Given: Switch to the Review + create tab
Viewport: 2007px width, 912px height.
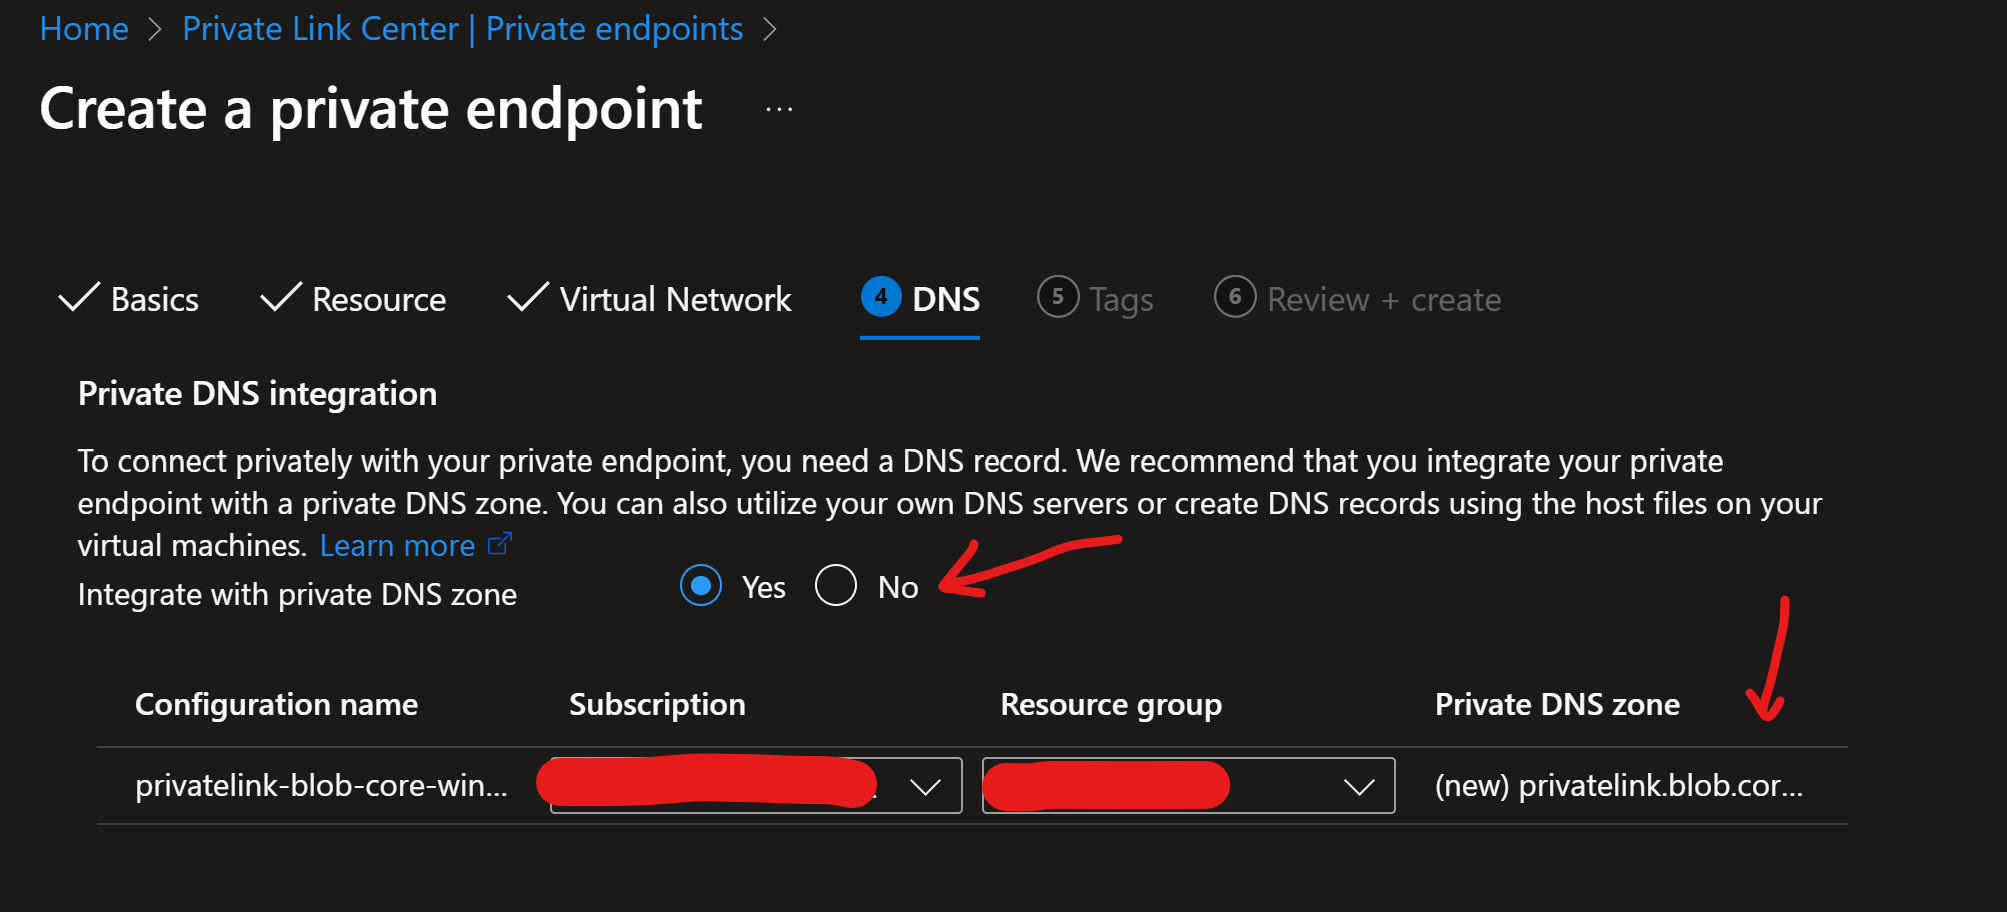Looking at the screenshot, I should 1383,297.
